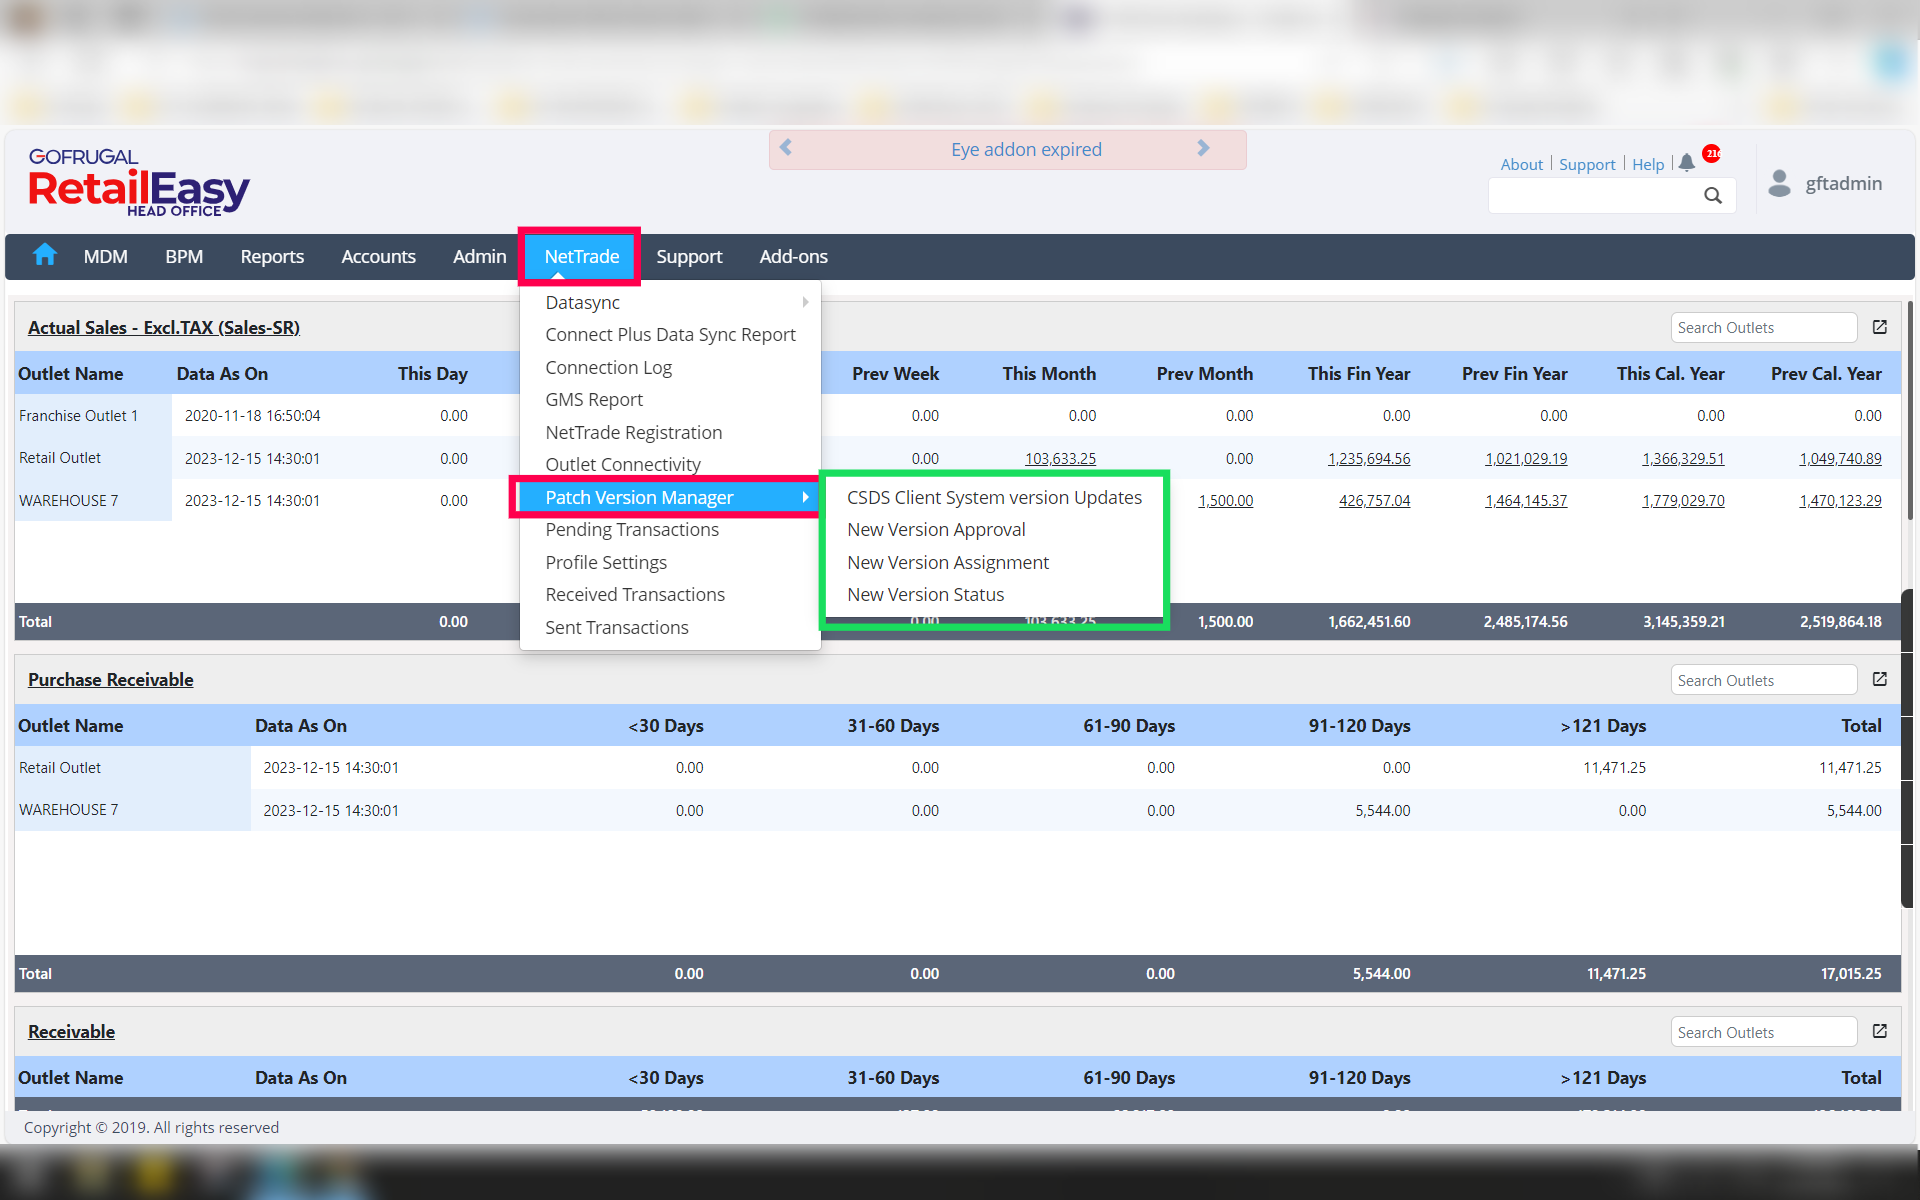Click the gftadmin user profile icon

click(1779, 183)
